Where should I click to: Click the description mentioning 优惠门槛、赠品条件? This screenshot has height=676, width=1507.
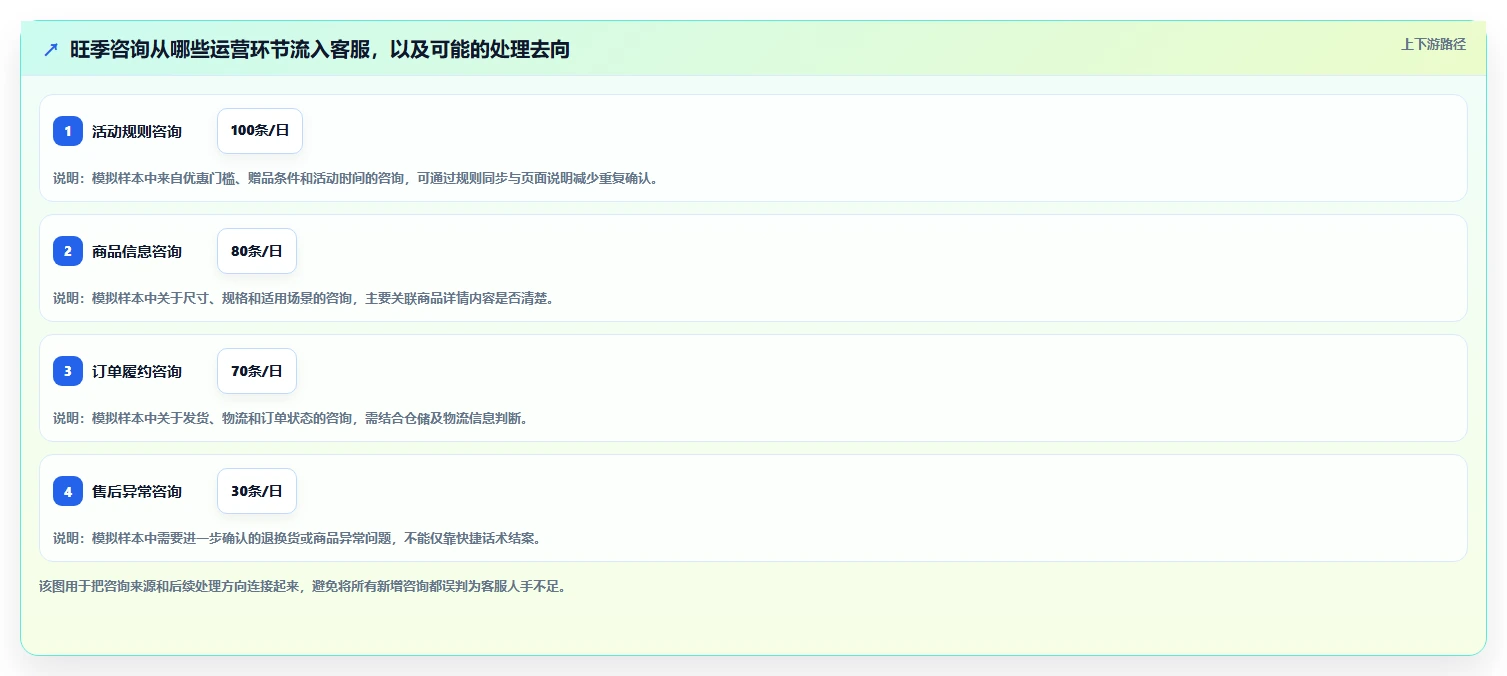(x=356, y=178)
